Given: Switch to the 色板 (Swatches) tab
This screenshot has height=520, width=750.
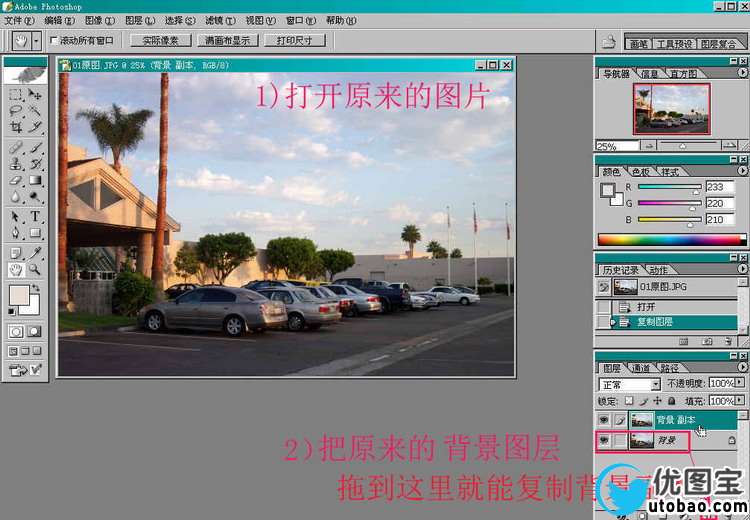Looking at the screenshot, I should point(640,171).
